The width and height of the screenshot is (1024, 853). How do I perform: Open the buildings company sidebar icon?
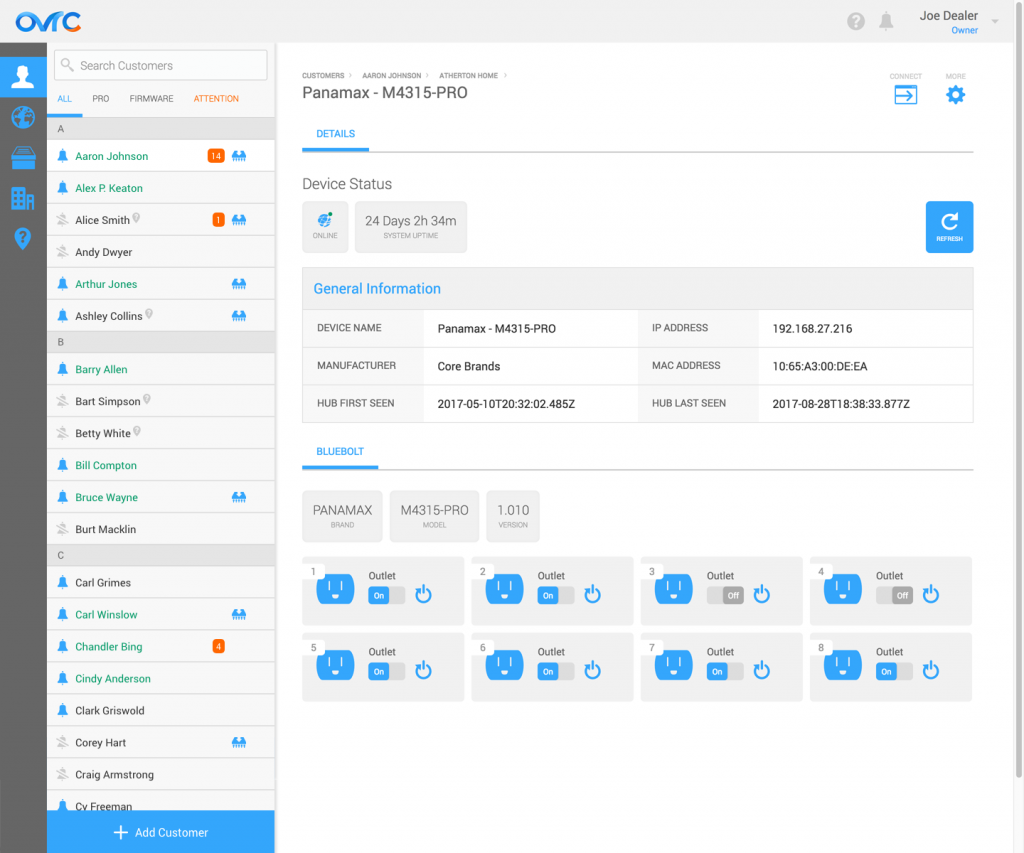(23, 198)
